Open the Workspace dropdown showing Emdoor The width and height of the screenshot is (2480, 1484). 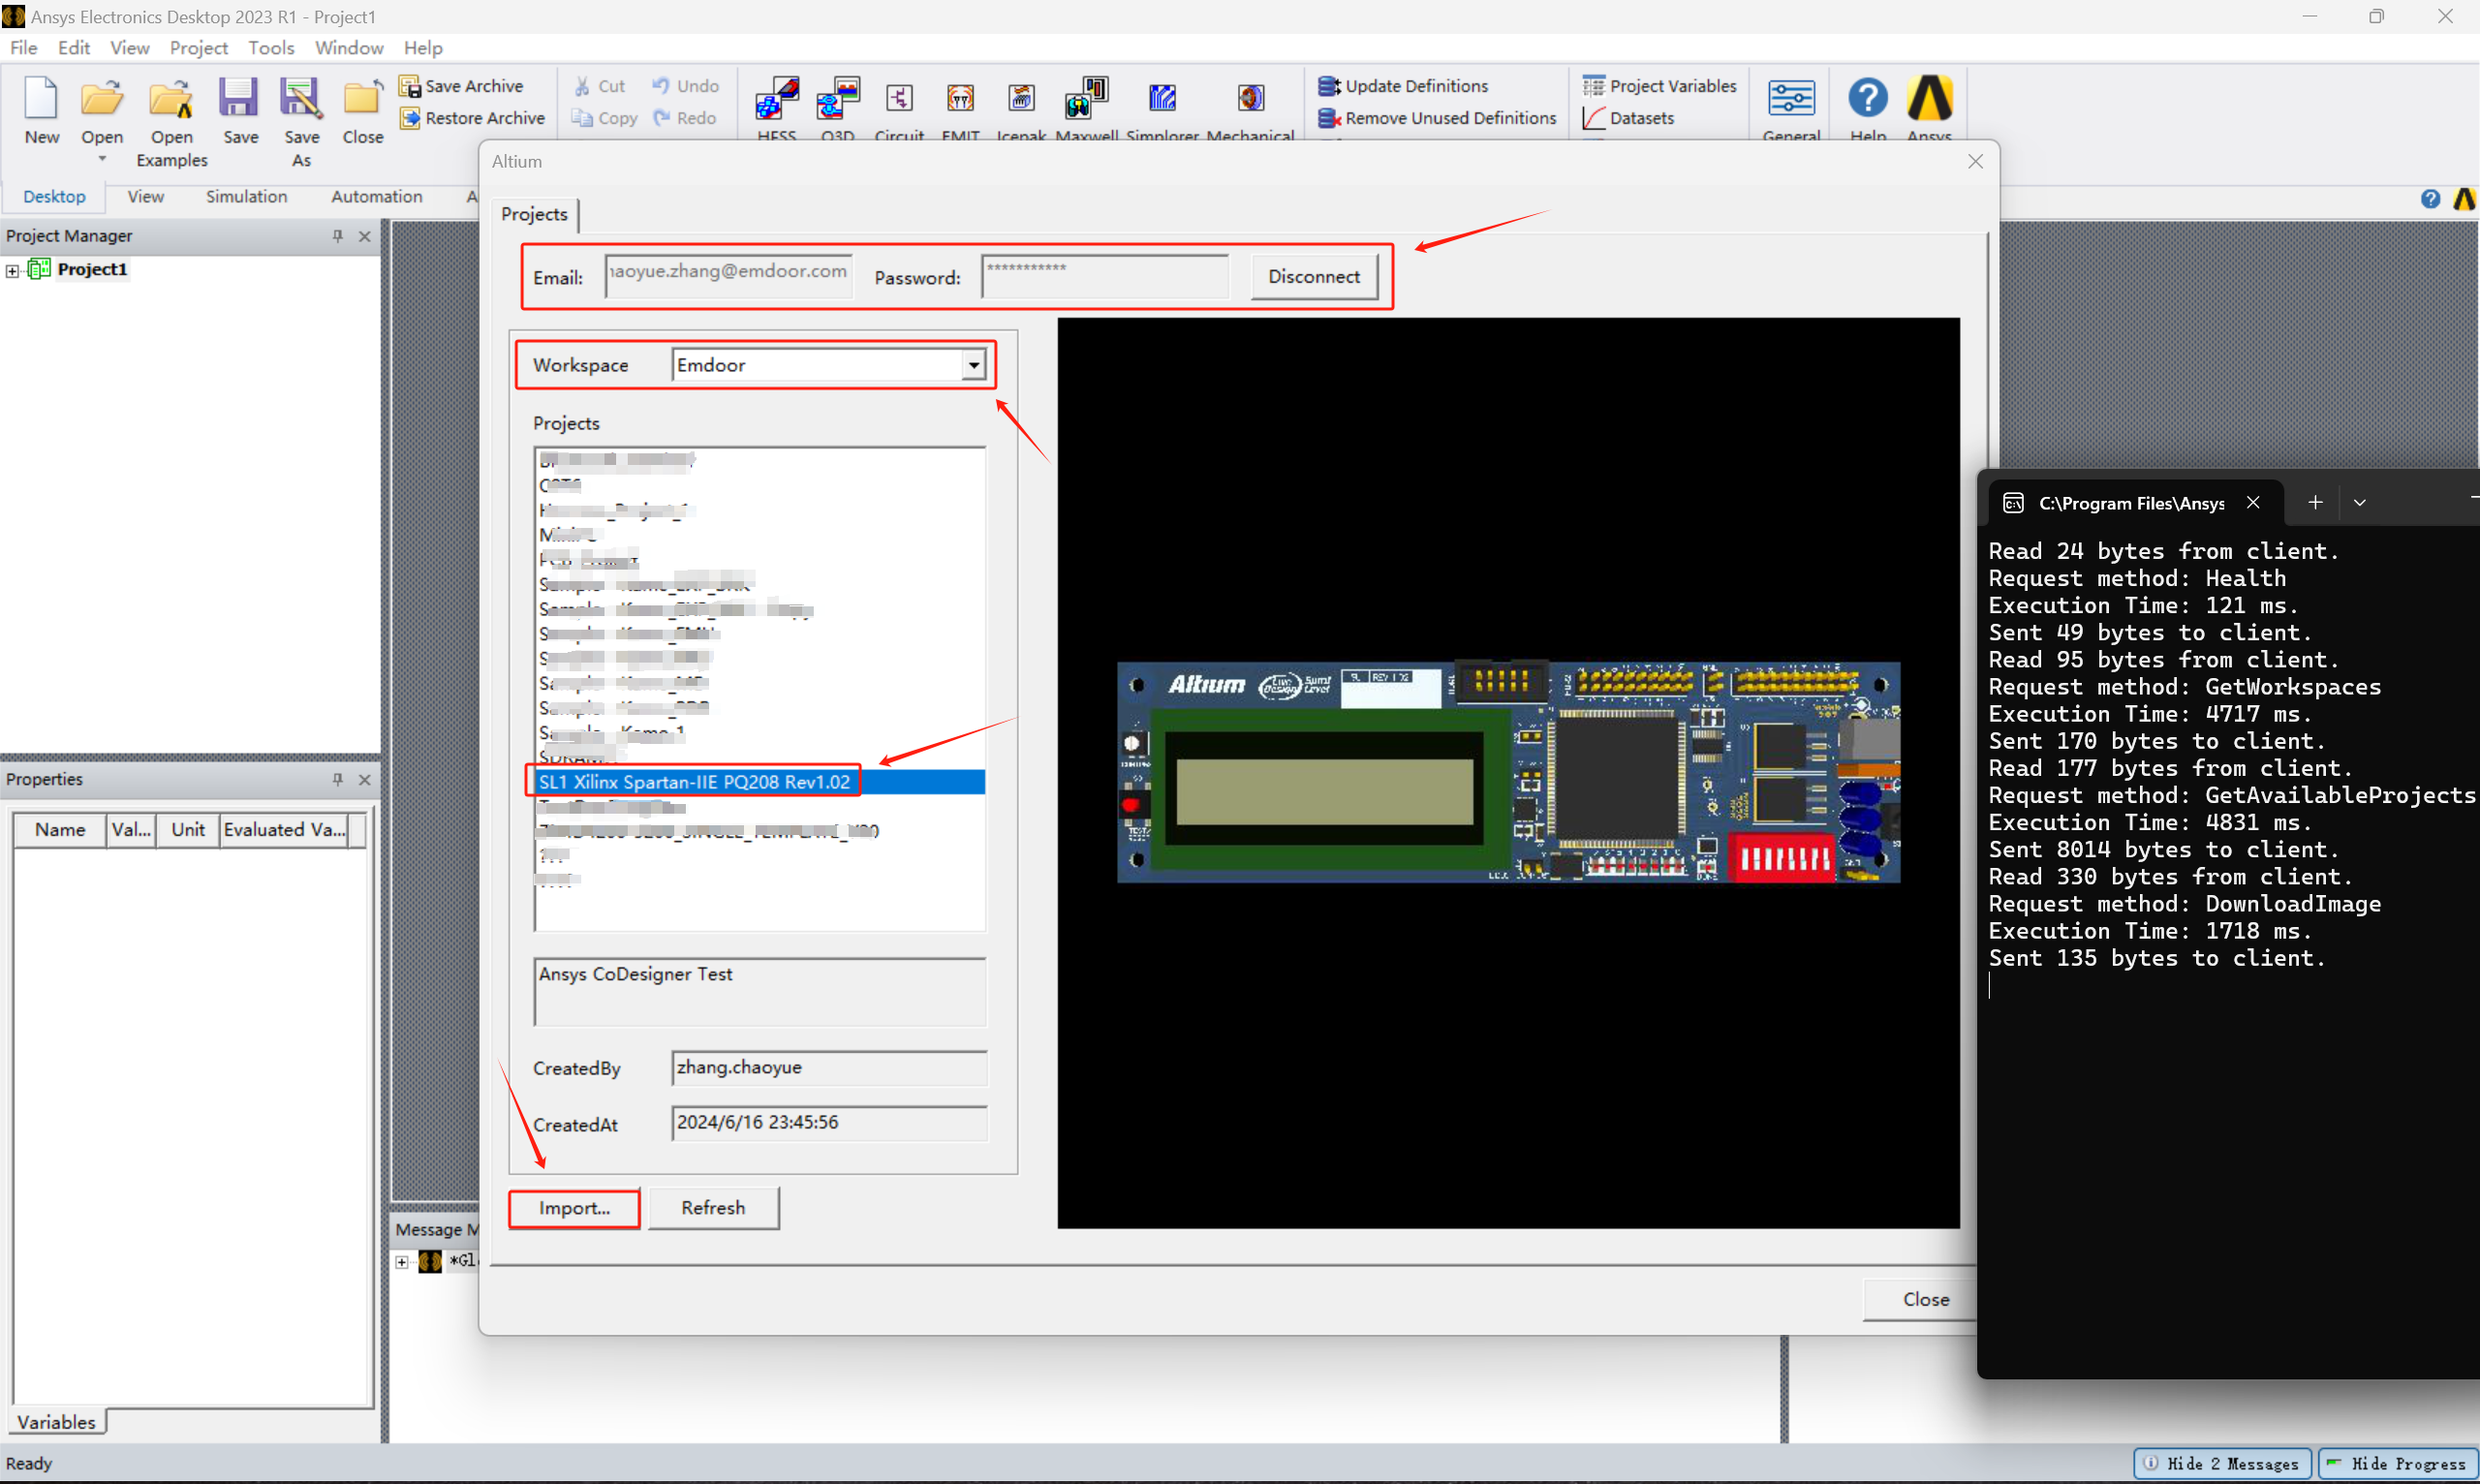click(973, 365)
